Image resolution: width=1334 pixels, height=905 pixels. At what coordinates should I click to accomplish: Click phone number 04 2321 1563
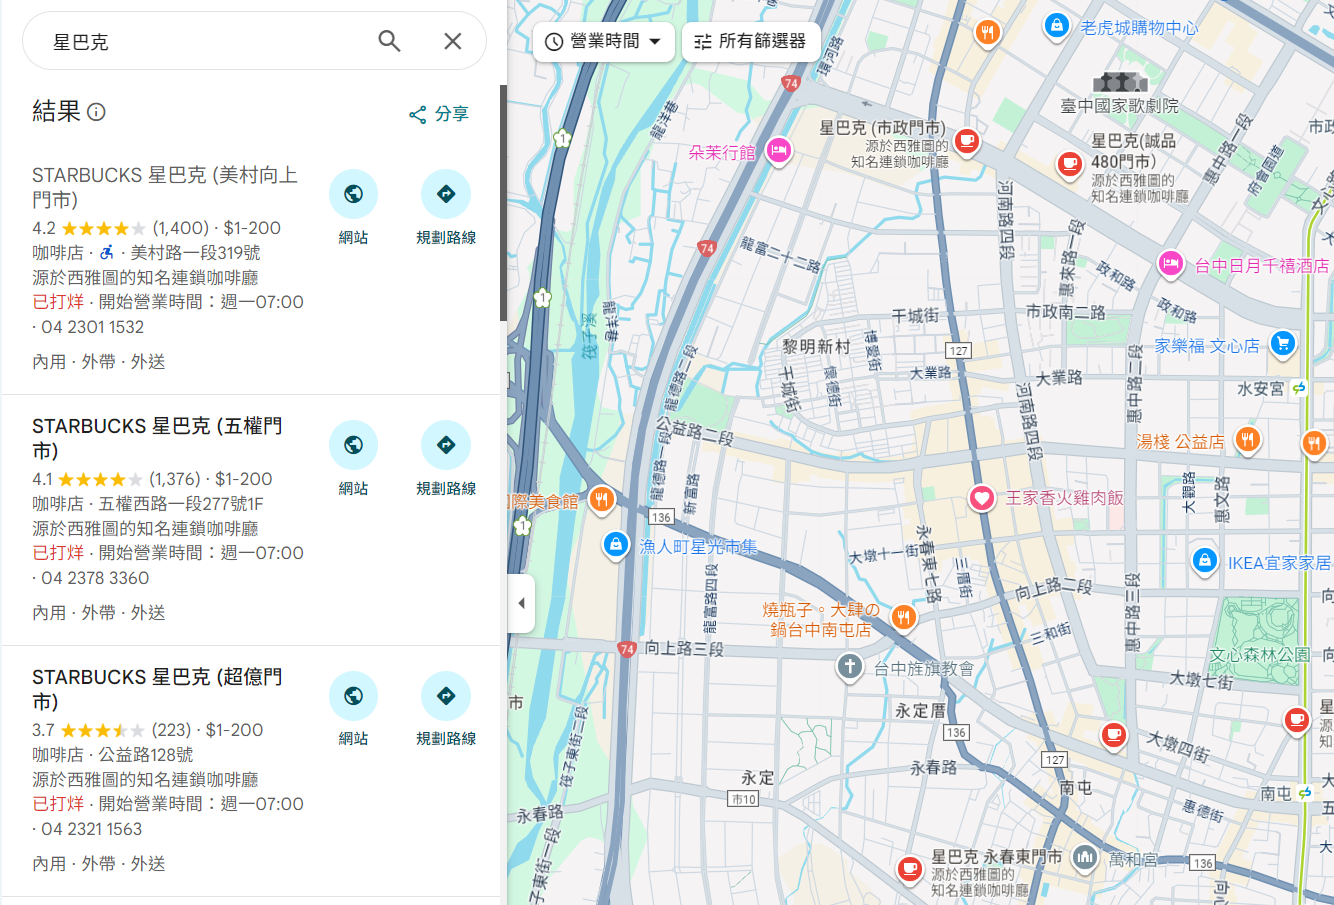(92, 829)
